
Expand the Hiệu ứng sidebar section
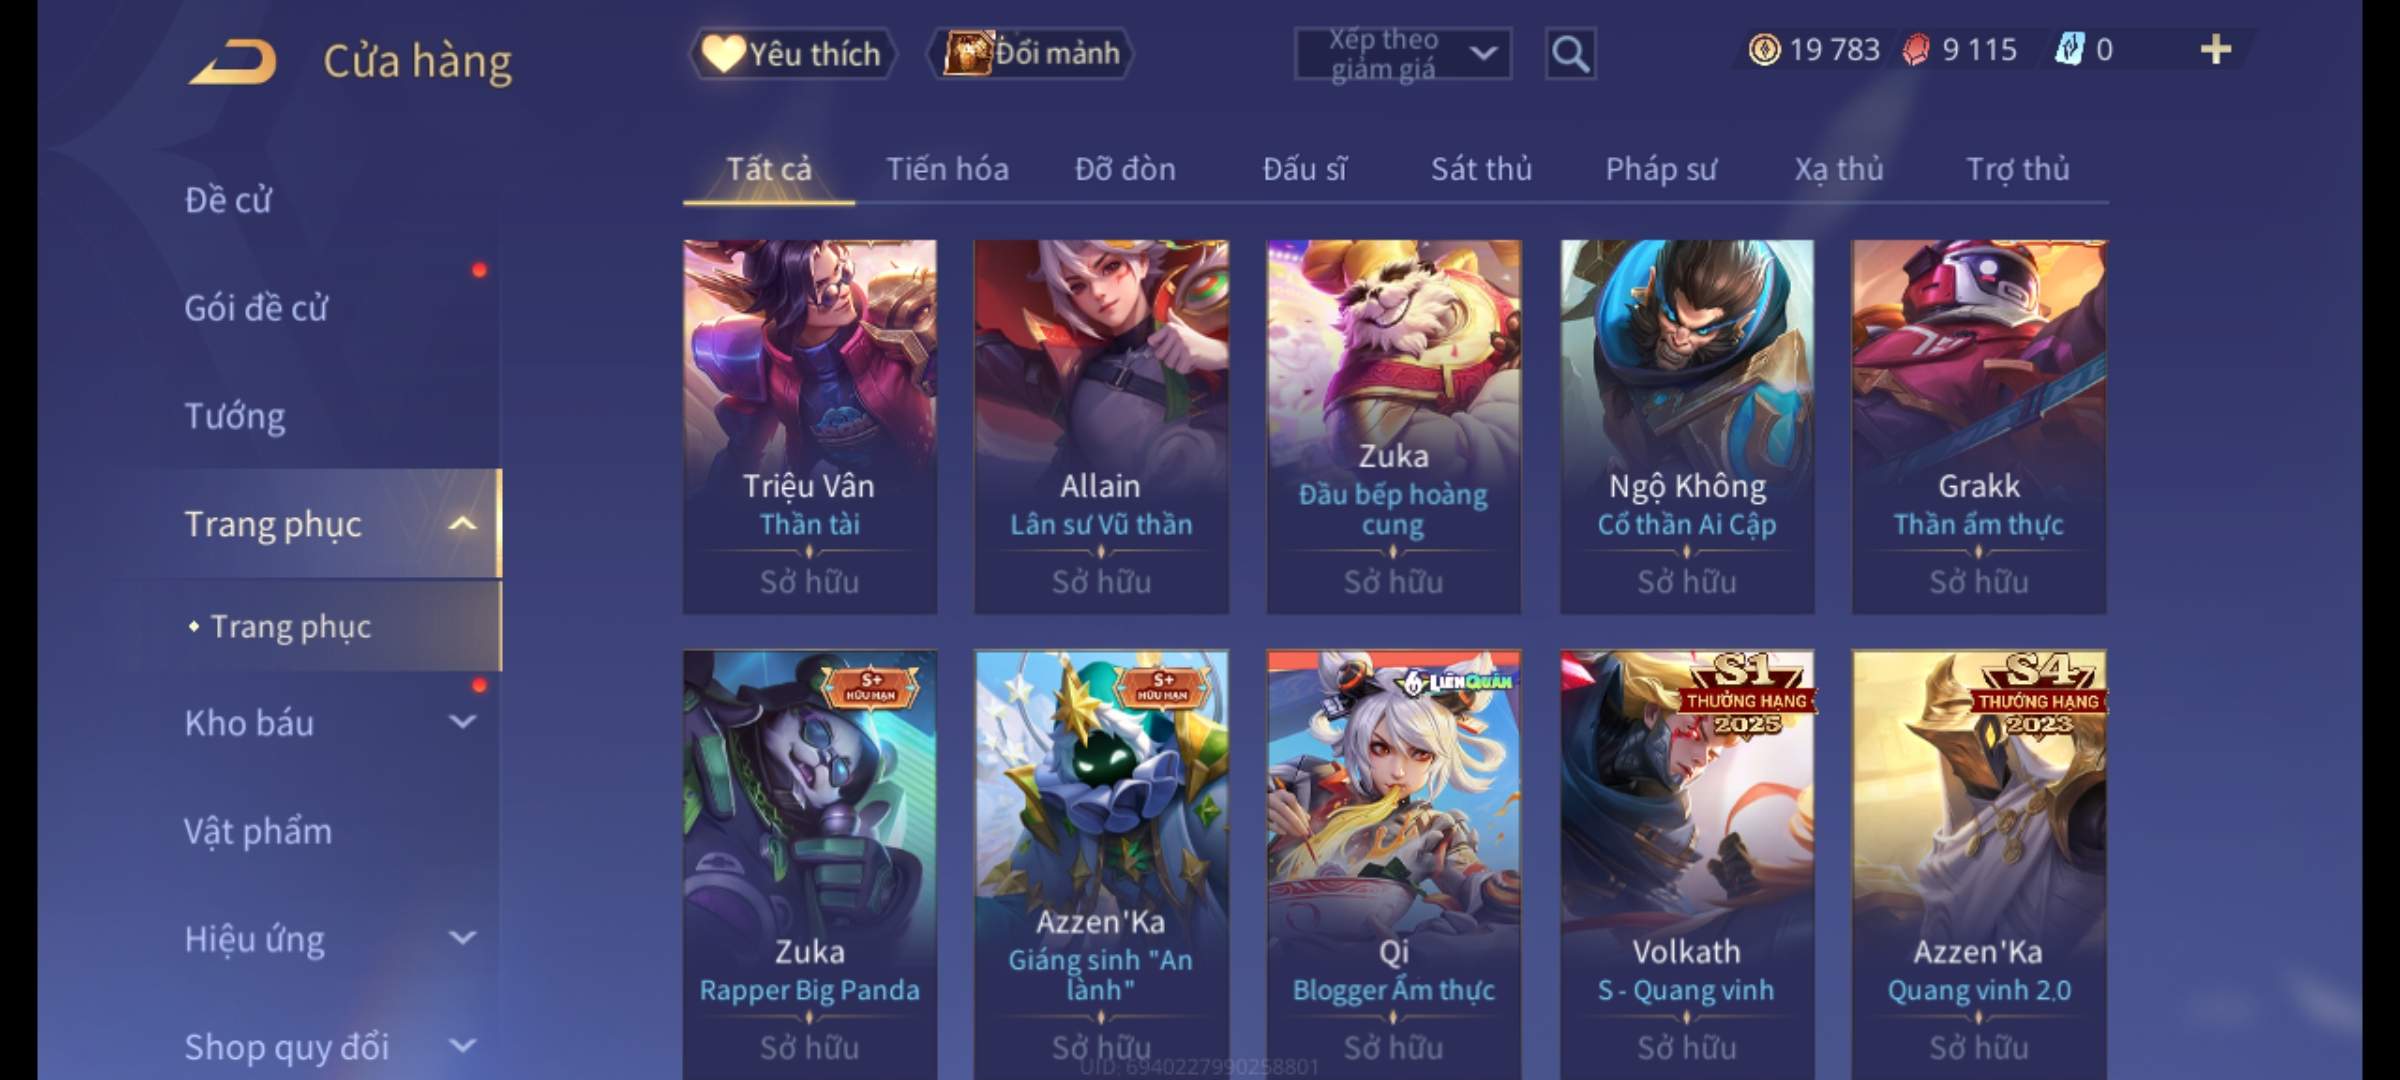(x=462, y=938)
